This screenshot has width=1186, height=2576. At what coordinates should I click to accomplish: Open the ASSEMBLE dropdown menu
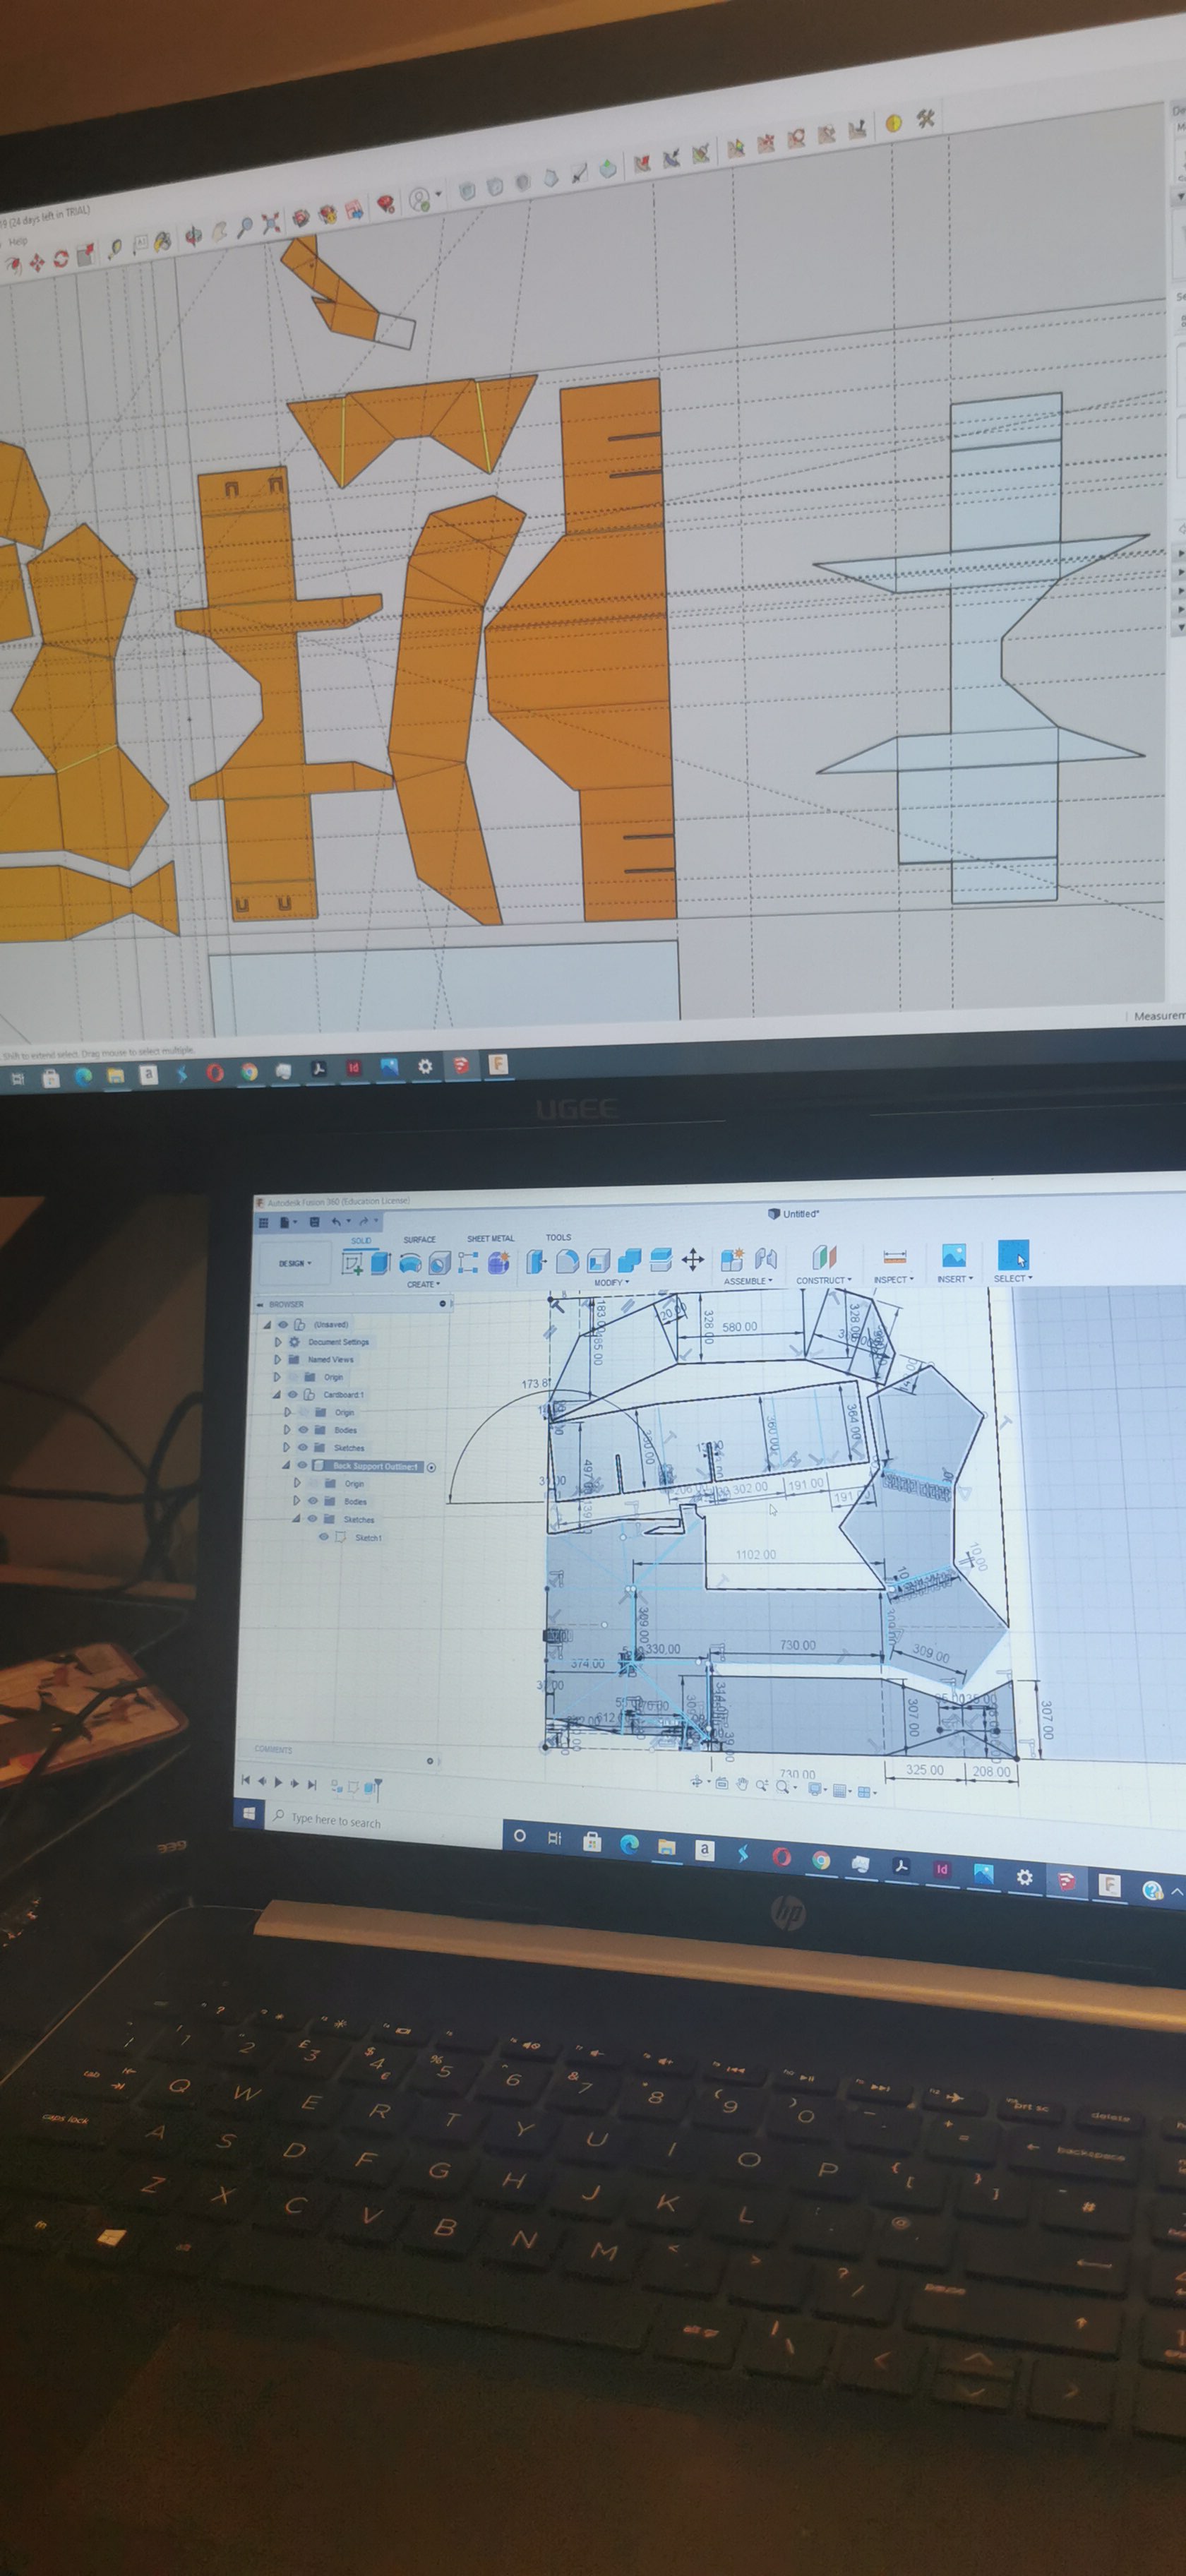748,1281
